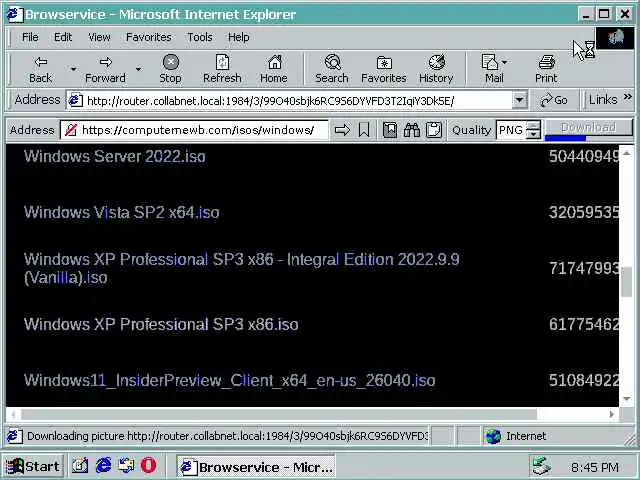Increase Quality with the up stepper arrow
This screenshot has width=640, height=480.
click(533, 125)
